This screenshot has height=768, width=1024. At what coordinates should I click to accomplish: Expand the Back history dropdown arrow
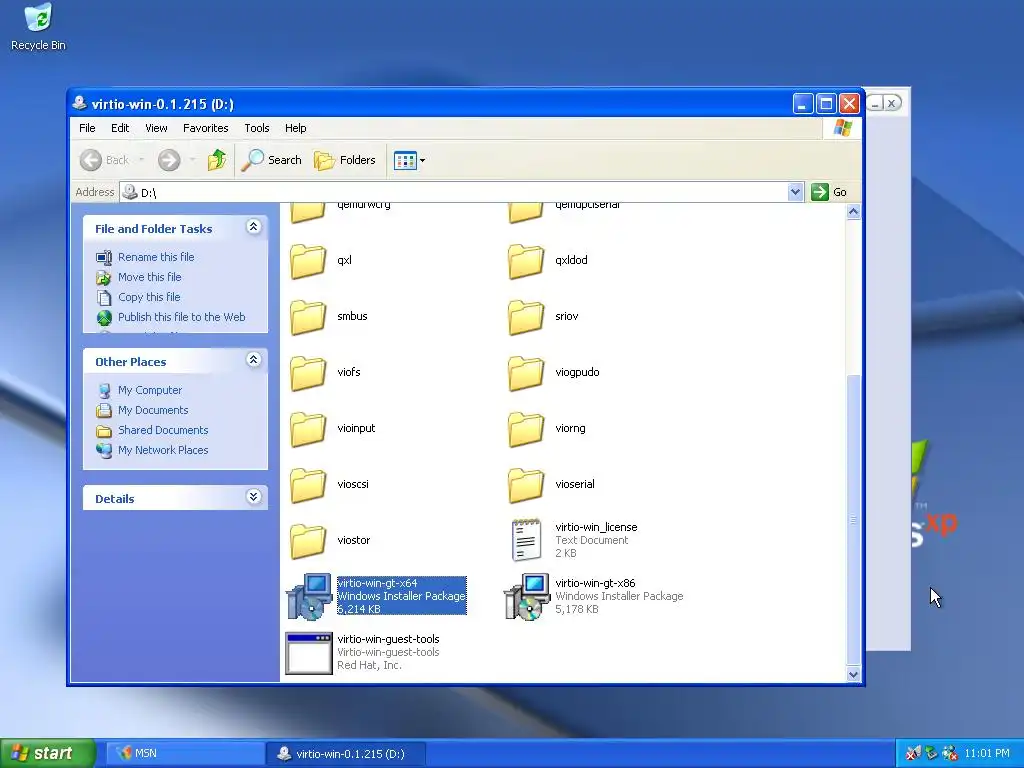(141, 160)
